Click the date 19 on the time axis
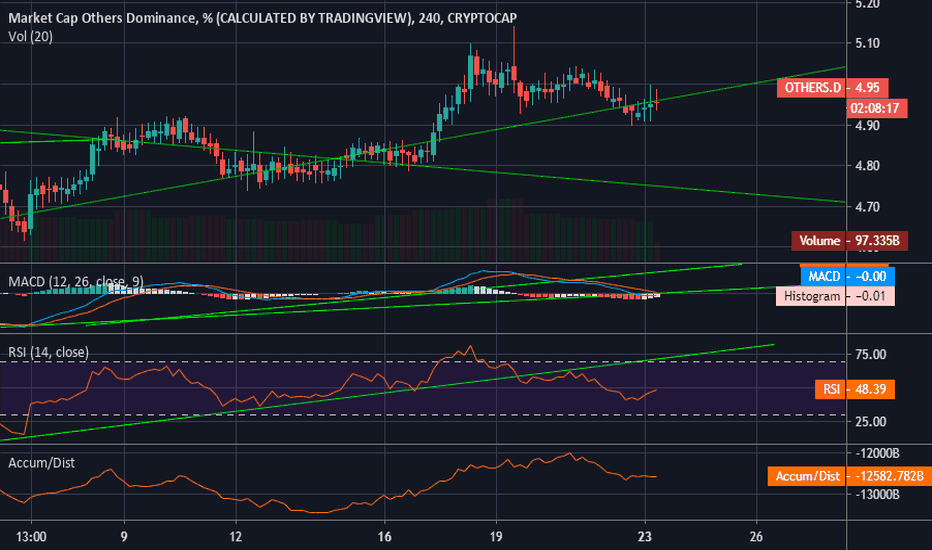 click(x=496, y=537)
